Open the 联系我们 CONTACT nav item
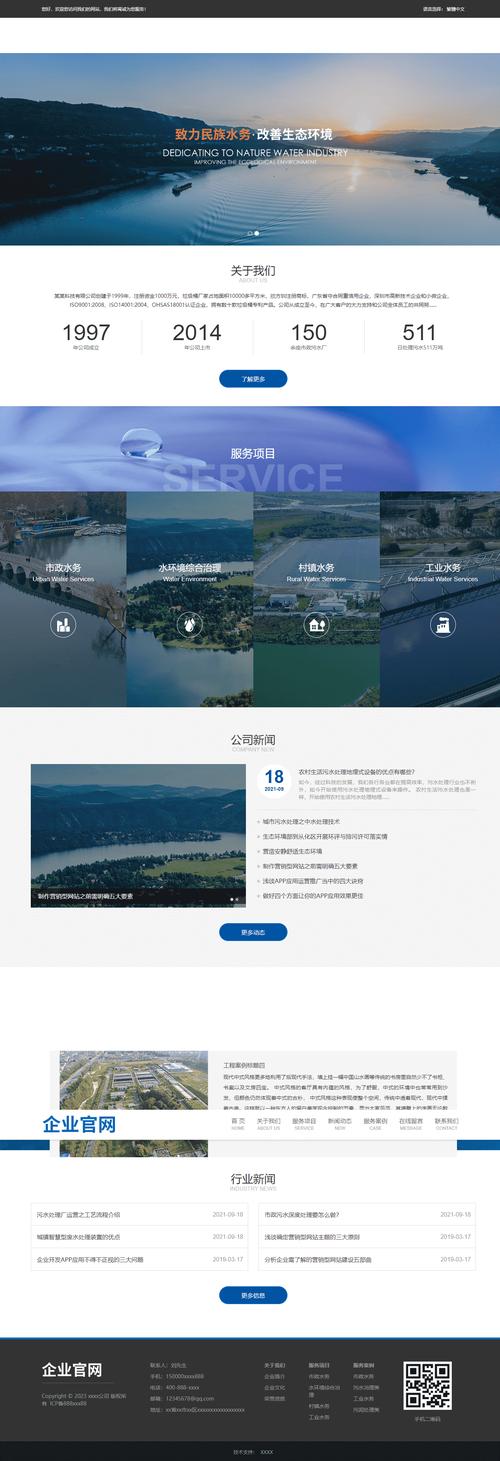This screenshot has height=1461, width=500. coord(447,1124)
